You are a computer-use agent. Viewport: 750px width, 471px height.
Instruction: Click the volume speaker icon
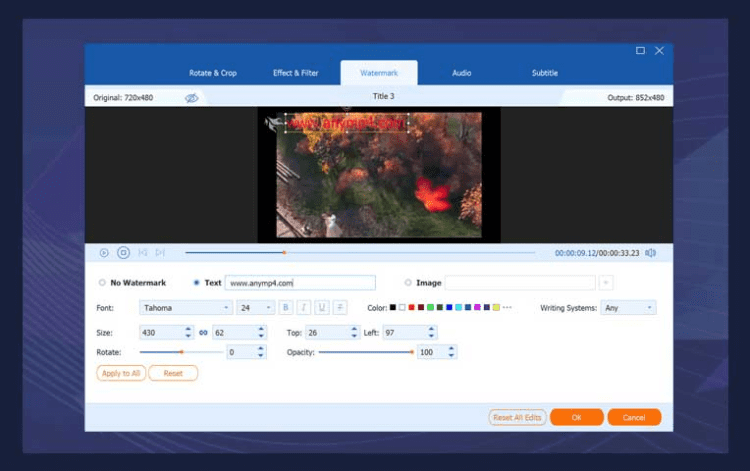click(650, 253)
